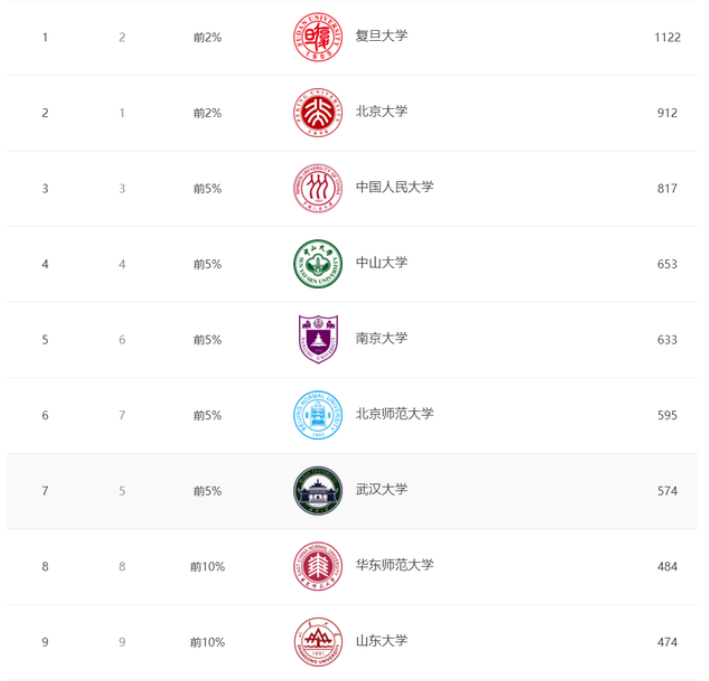Visit the 北京师范大学 link
This screenshot has height=681, width=709.
coord(394,414)
